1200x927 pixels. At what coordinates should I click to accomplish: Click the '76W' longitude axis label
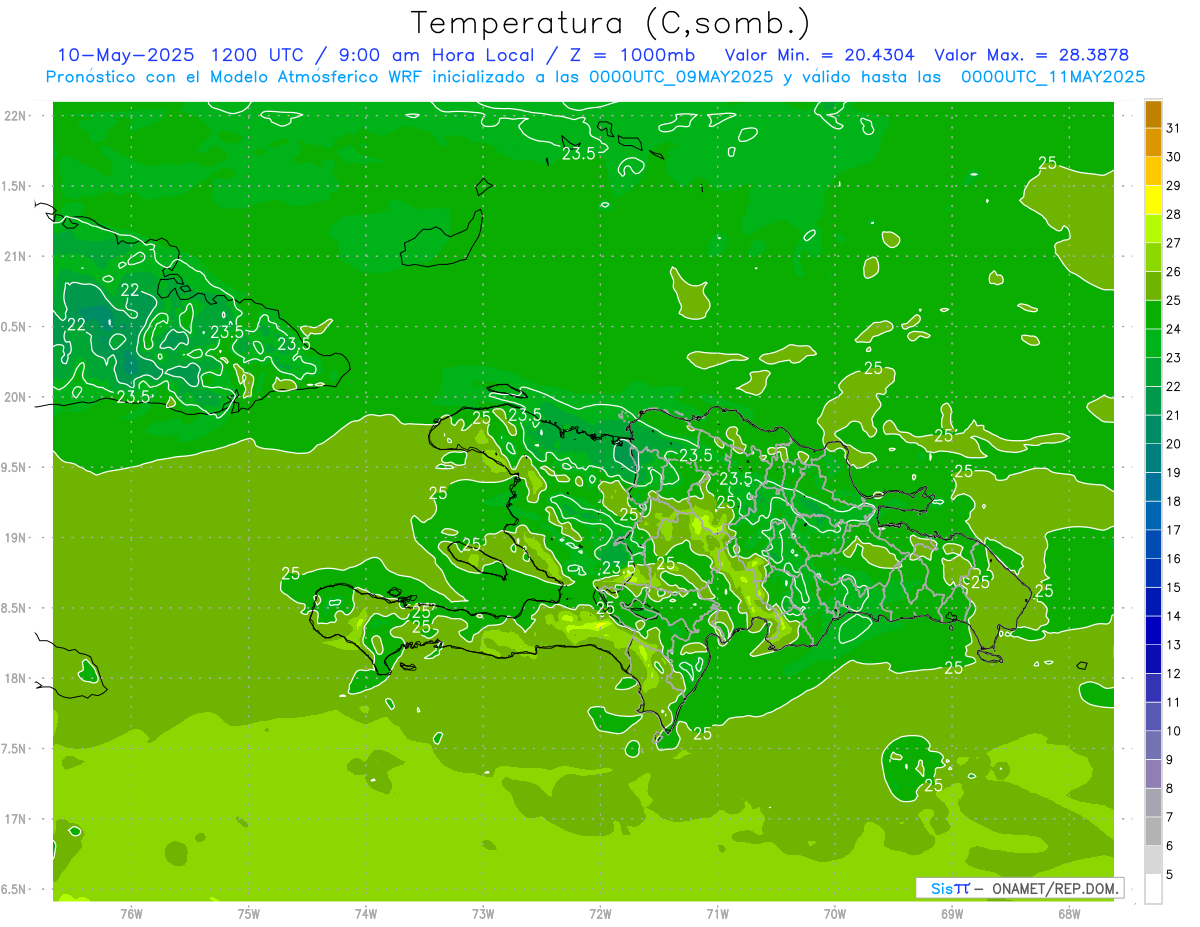pyautogui.click(x=131, y=914)
